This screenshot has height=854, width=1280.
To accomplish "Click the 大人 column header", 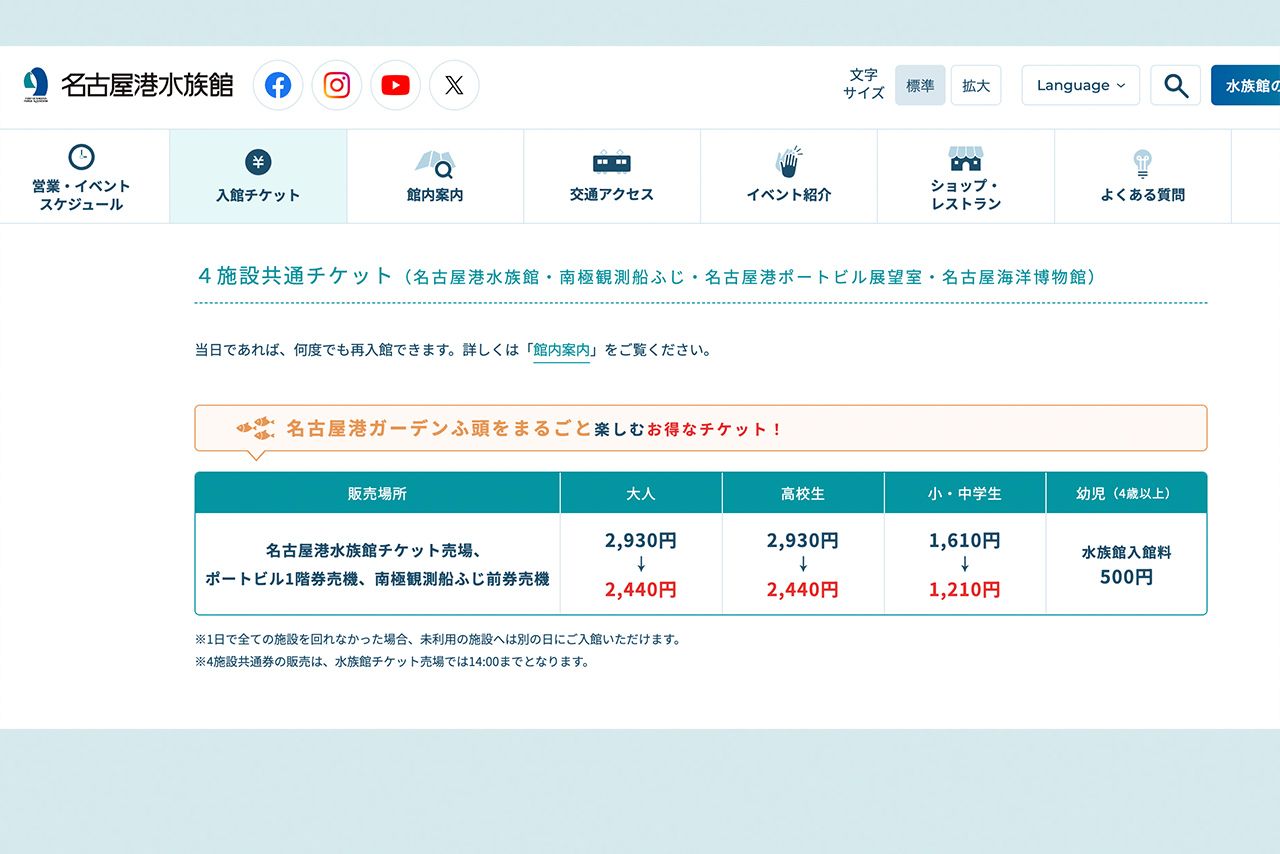I will (641, 493).
